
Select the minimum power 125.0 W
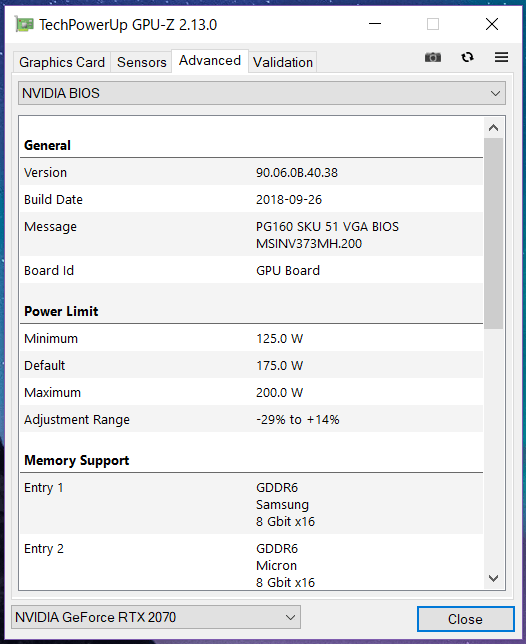(280, 339)
